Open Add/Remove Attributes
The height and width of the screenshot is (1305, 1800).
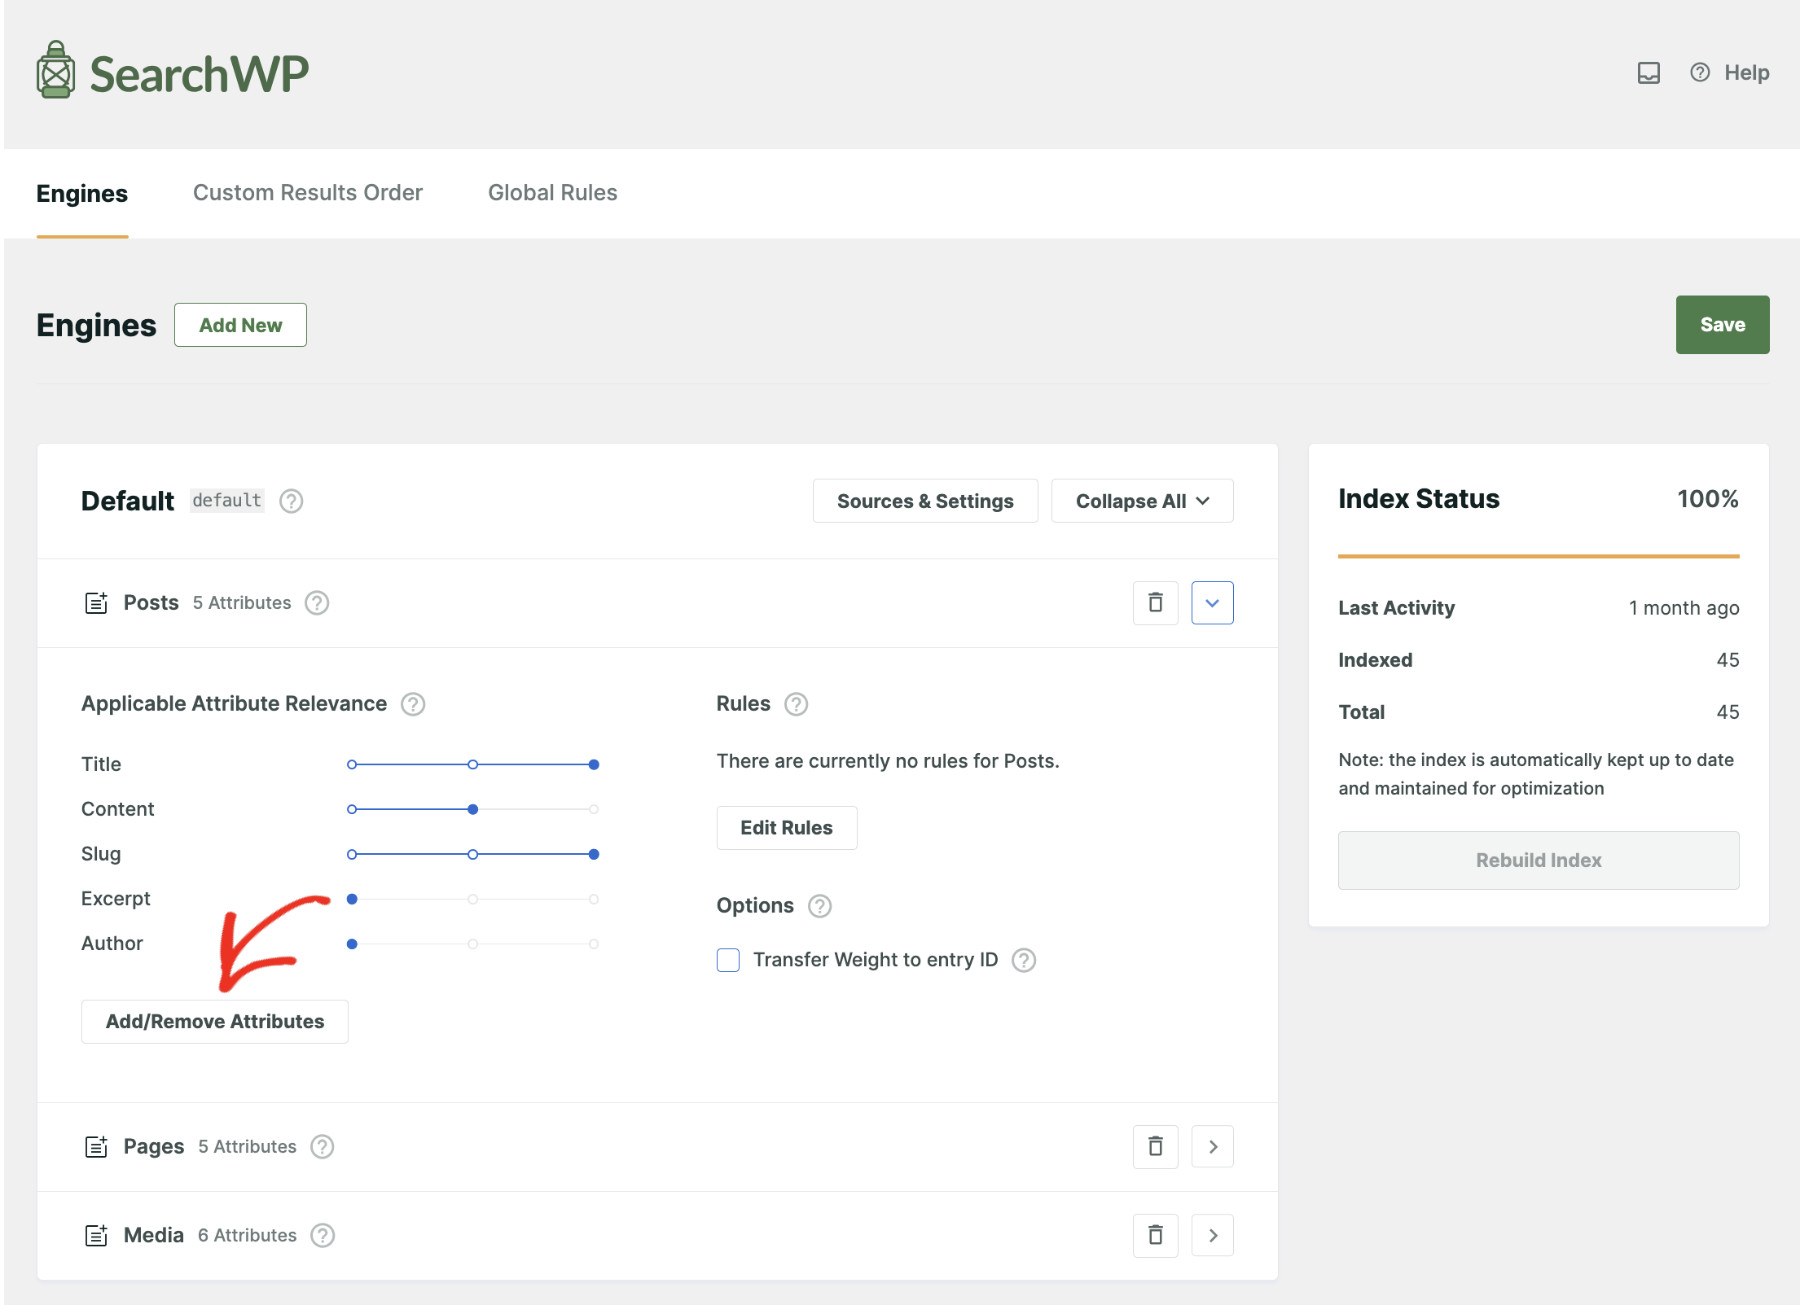point(215,1021)
